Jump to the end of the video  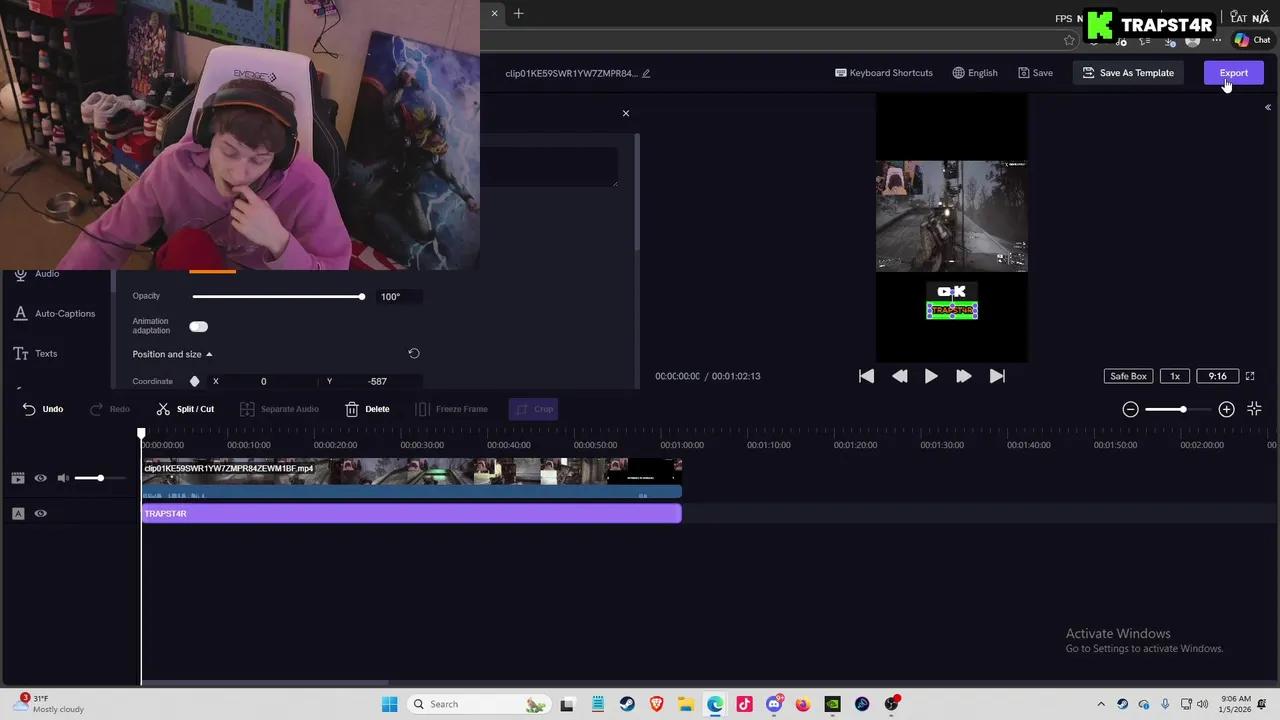997,376
